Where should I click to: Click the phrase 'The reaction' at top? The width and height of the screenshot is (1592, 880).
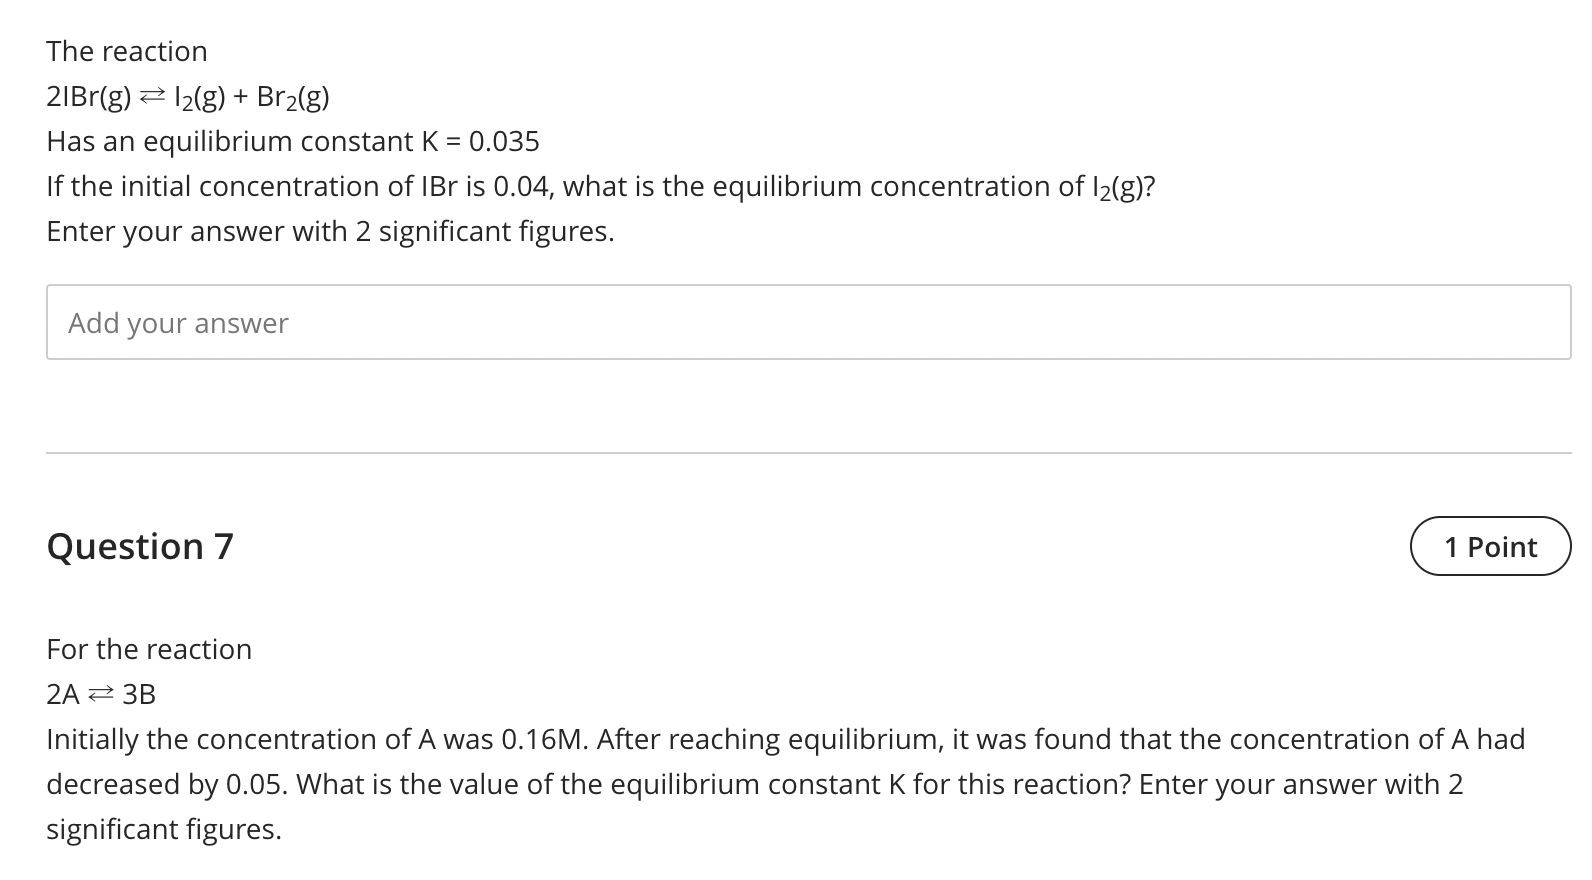click(x=125, y=50)
